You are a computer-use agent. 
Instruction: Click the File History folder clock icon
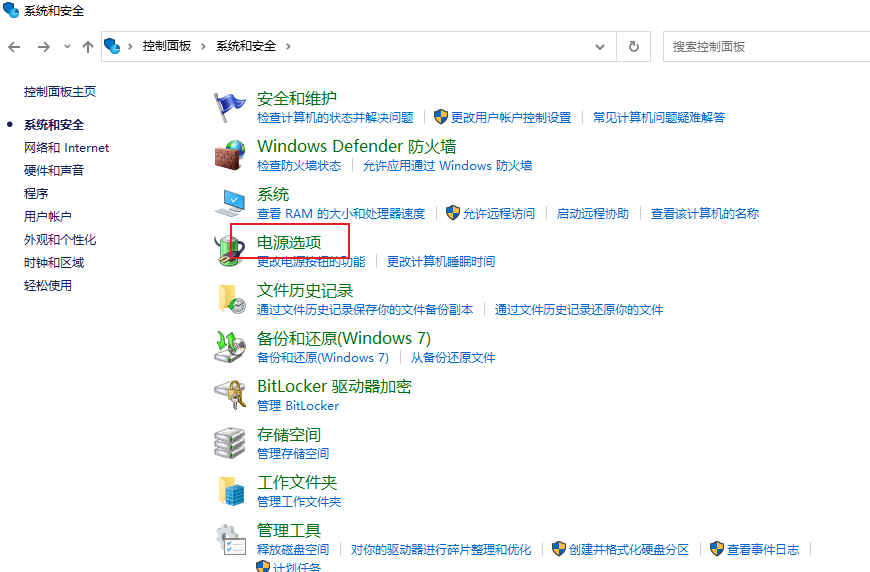point(231,299)
